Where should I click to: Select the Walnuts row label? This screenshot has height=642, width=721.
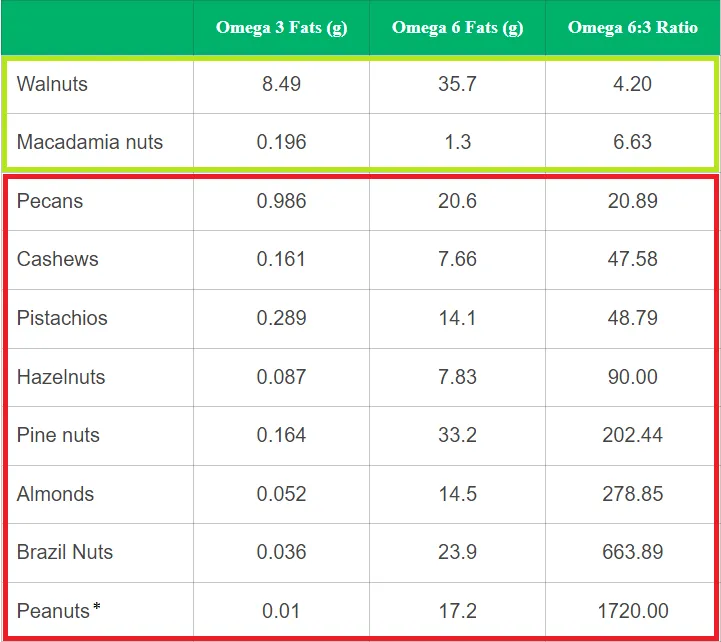pyautogui.click(x=52, y=84)
